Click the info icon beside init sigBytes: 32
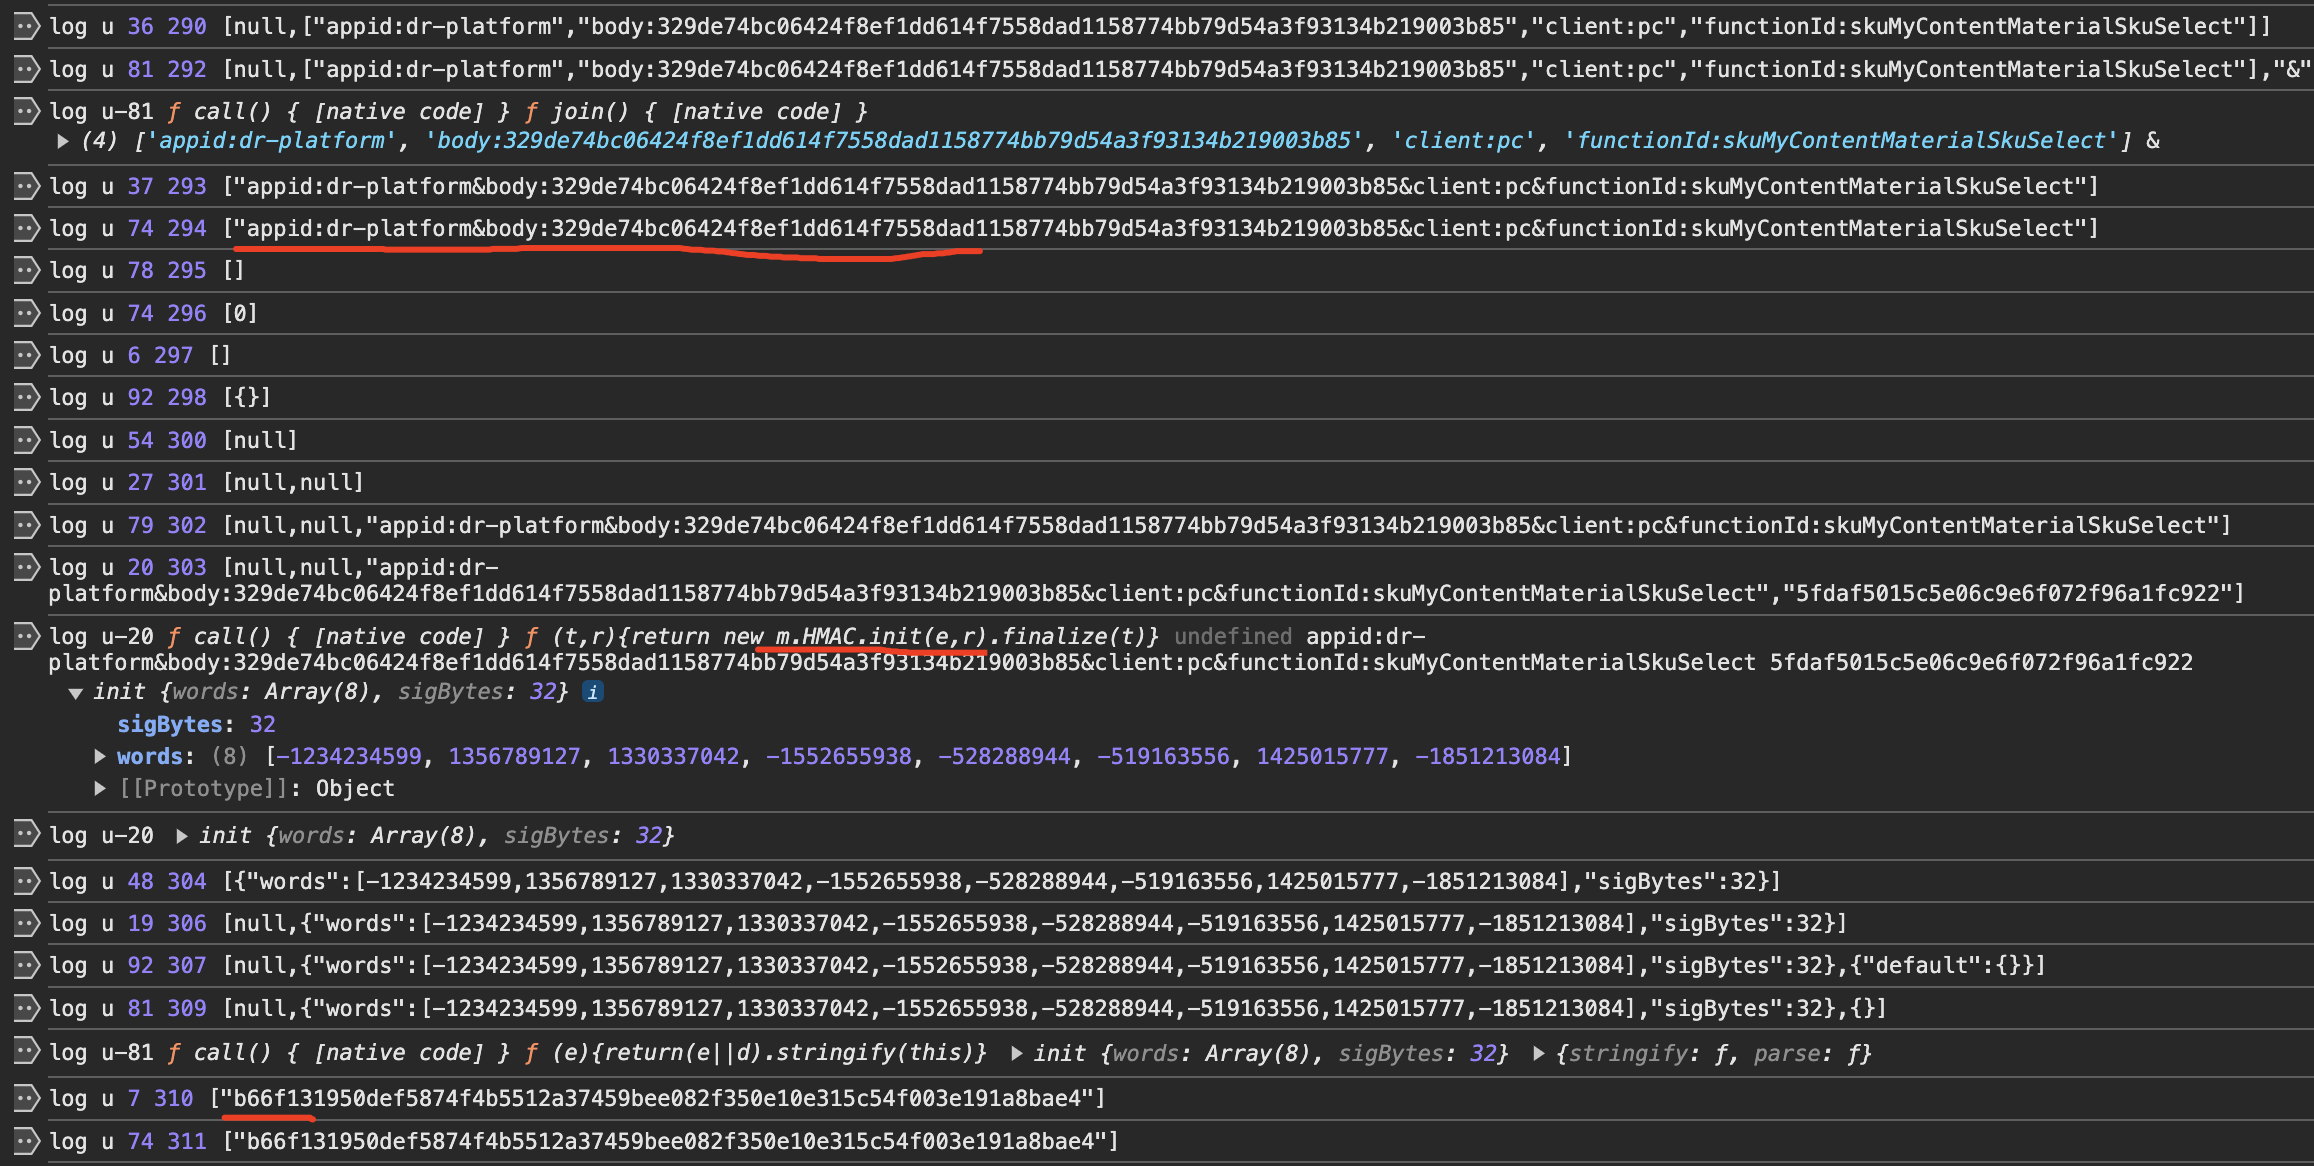 click(x=592, y=692)
